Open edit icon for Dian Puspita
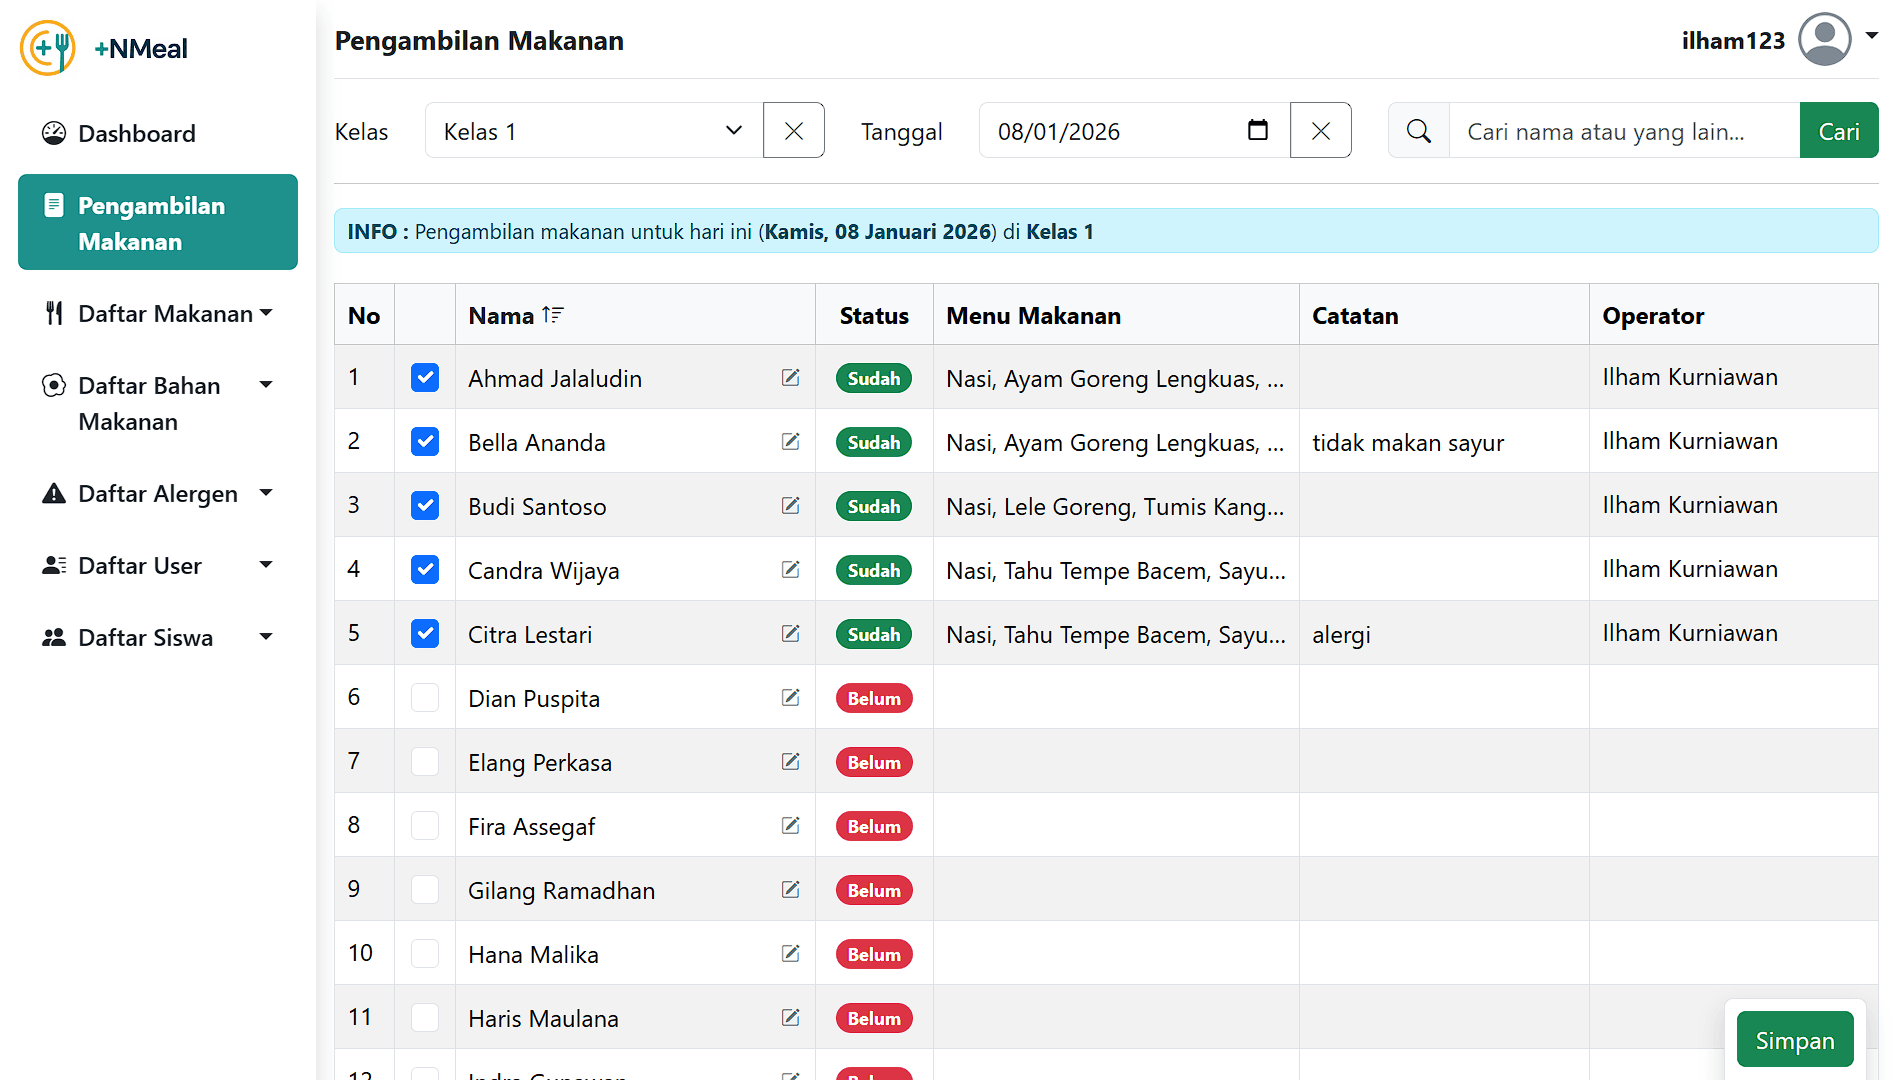Screen dimensions: 1897x1080 pos(790,697)
